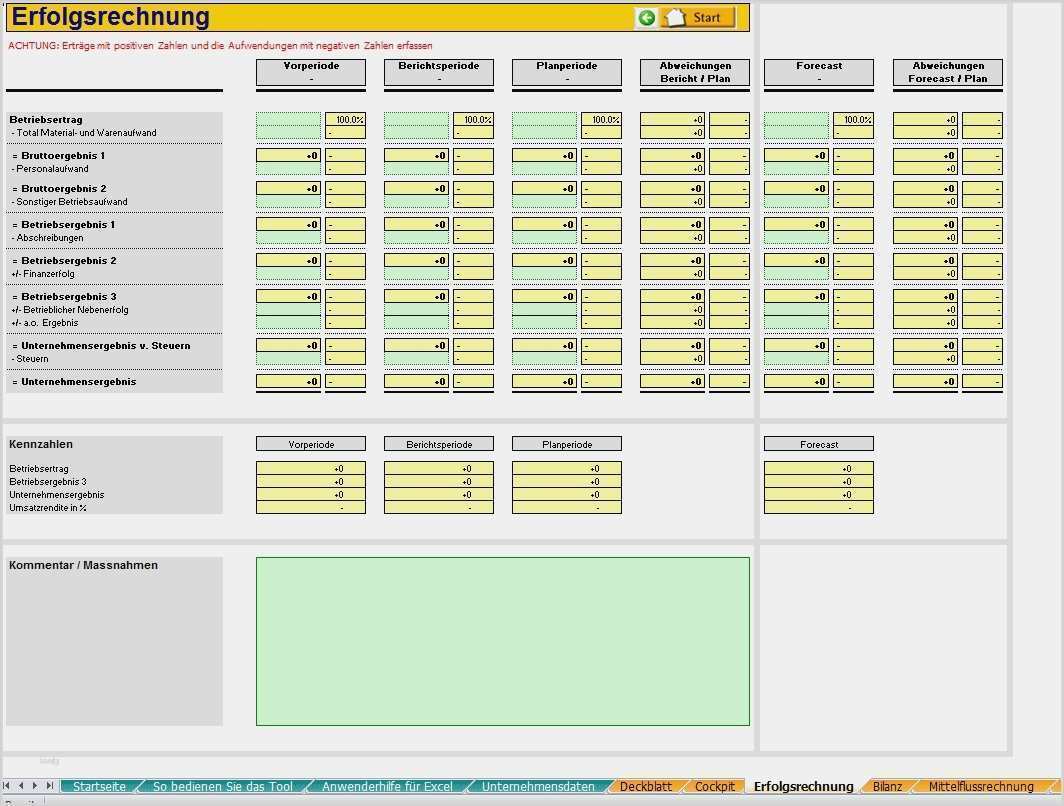The image size is (1064, 806).
Task: Click the Betriebsertrag row label
Action: [x=46, y=119]
